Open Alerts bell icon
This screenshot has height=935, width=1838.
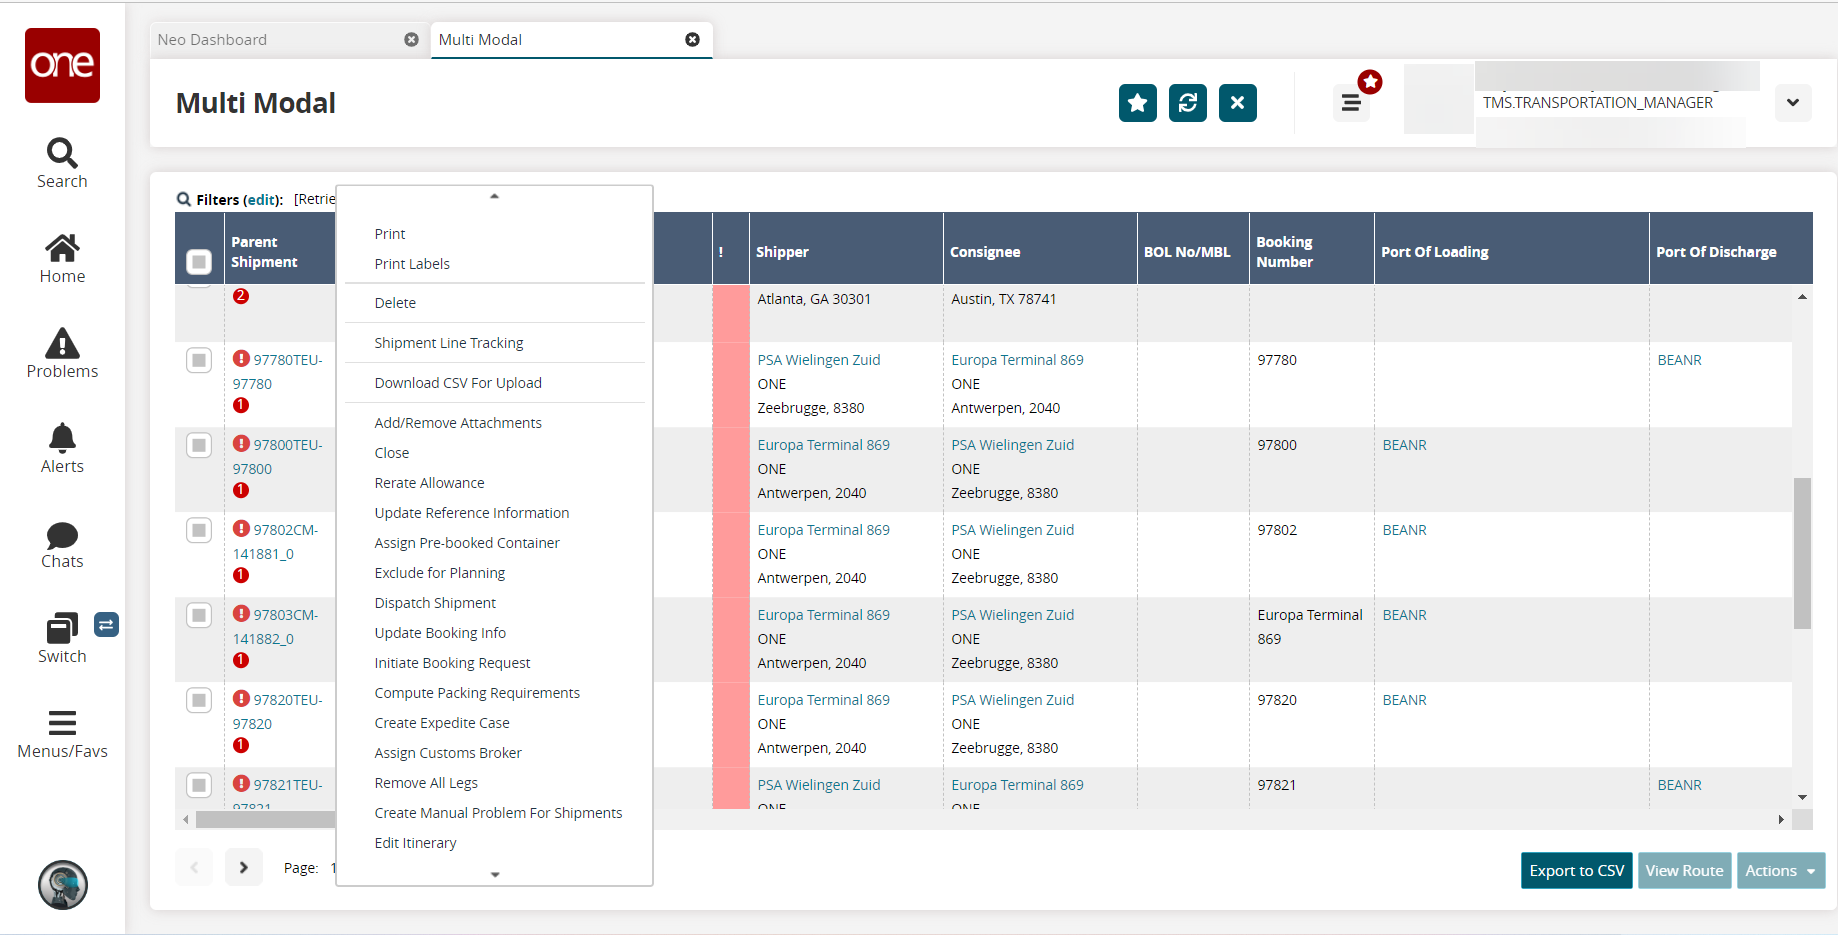62,439
